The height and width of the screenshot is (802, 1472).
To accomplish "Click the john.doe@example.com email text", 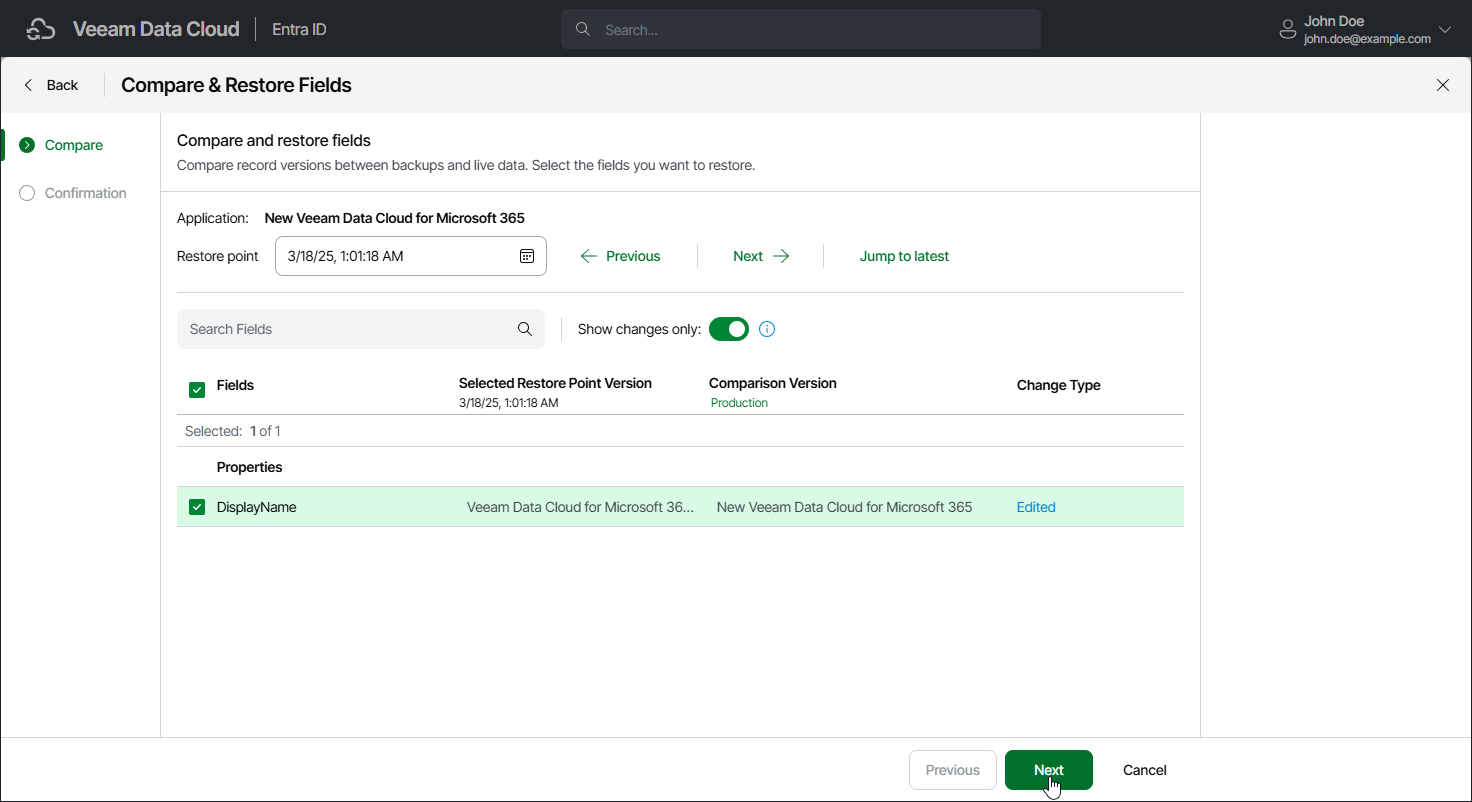I will click(1367, 39).
